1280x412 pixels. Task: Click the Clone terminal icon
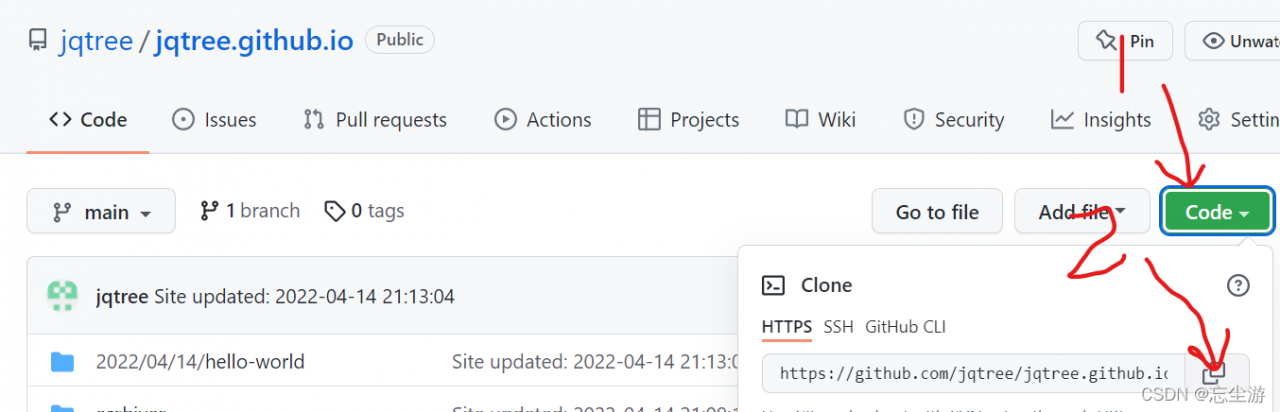[x=773, y=286]
